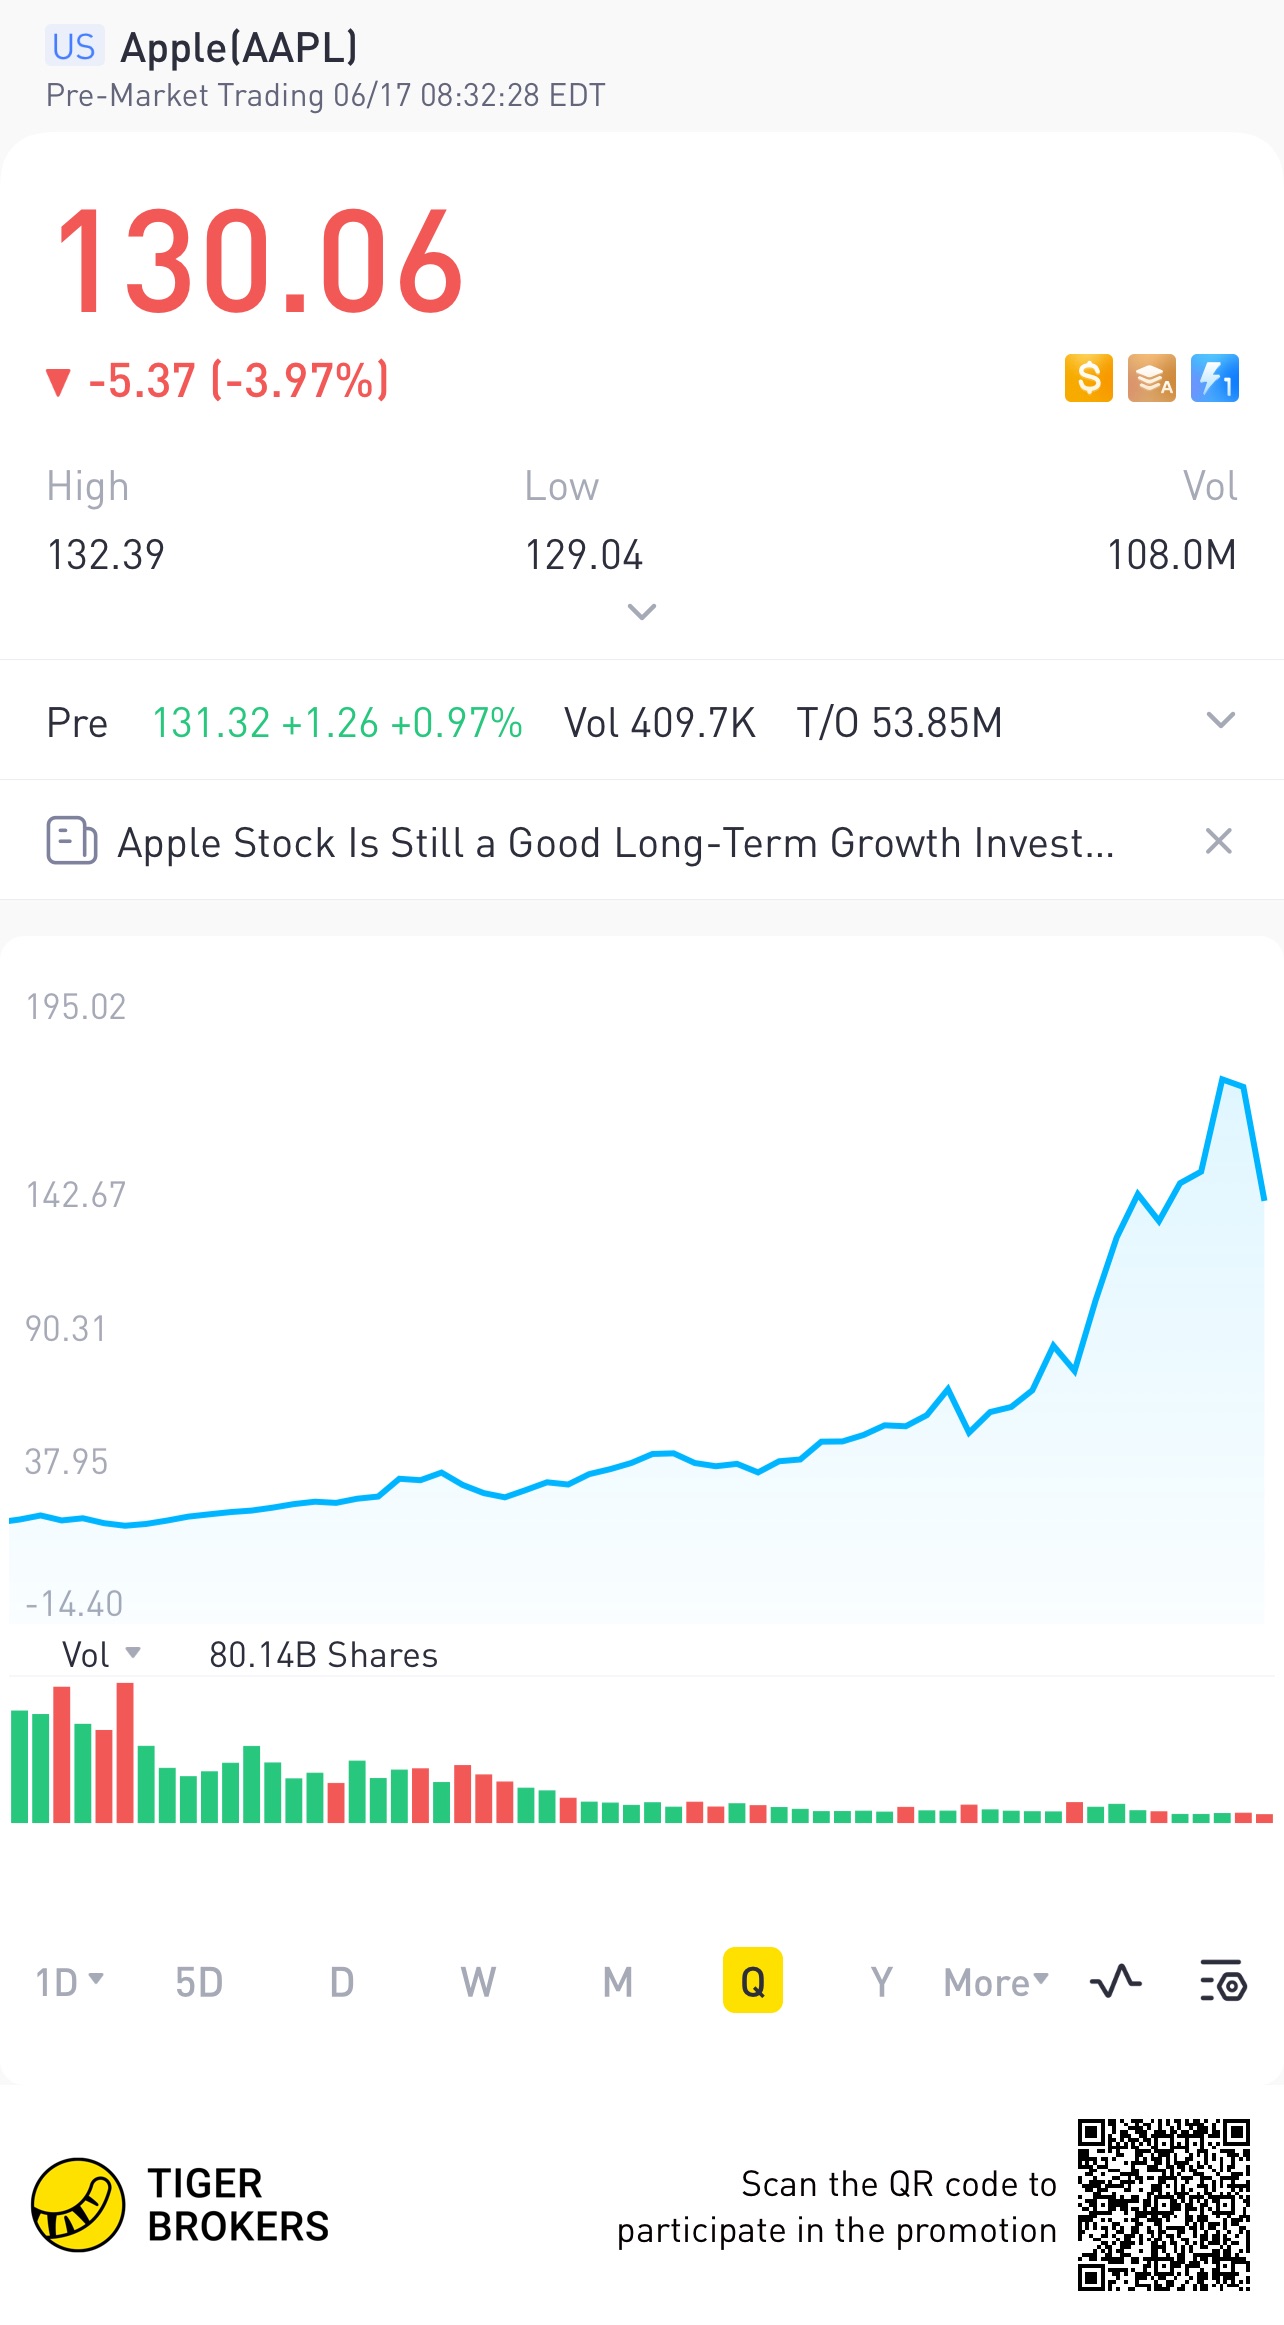
Task: Select the M monthly chart tab
Action: (x=618, y=1982)
